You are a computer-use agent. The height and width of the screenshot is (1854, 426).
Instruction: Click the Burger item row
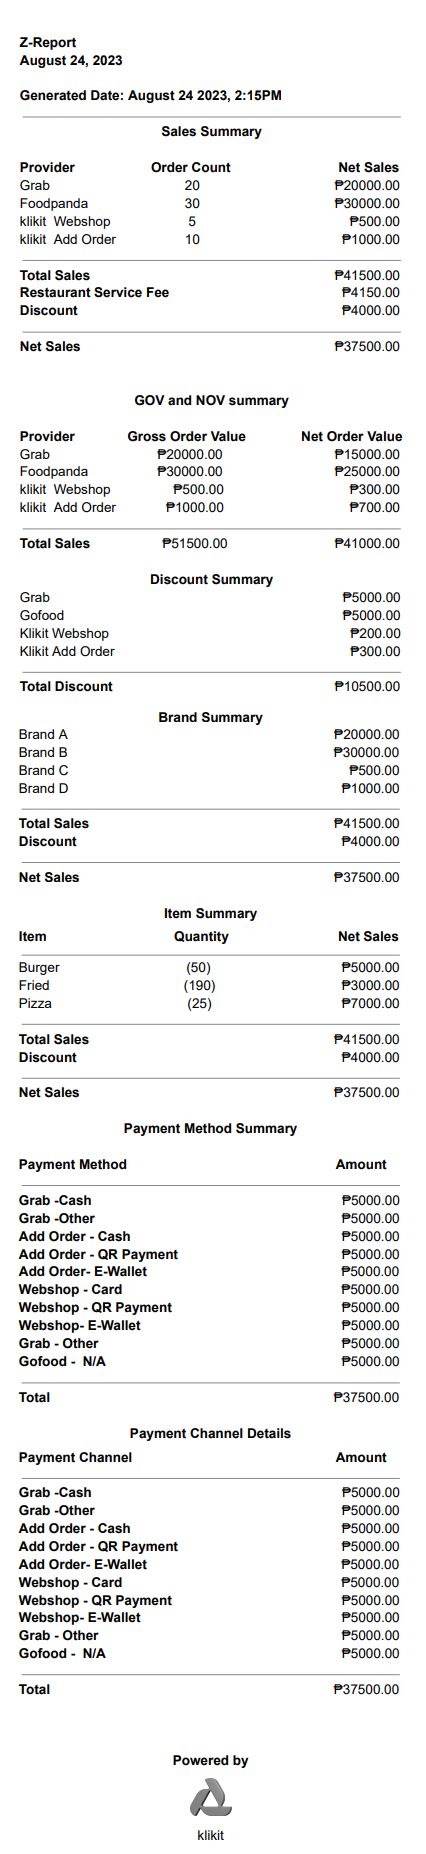coord(209,967)
